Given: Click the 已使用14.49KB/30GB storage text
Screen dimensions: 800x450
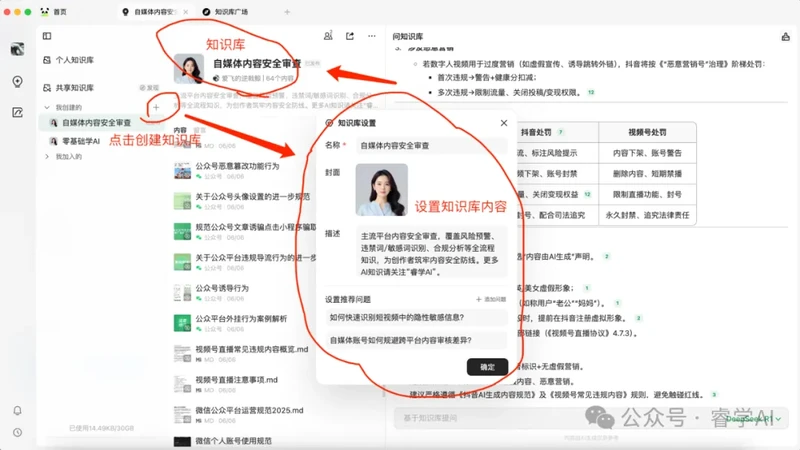Looking at the screenshot, I should (101, 428).
